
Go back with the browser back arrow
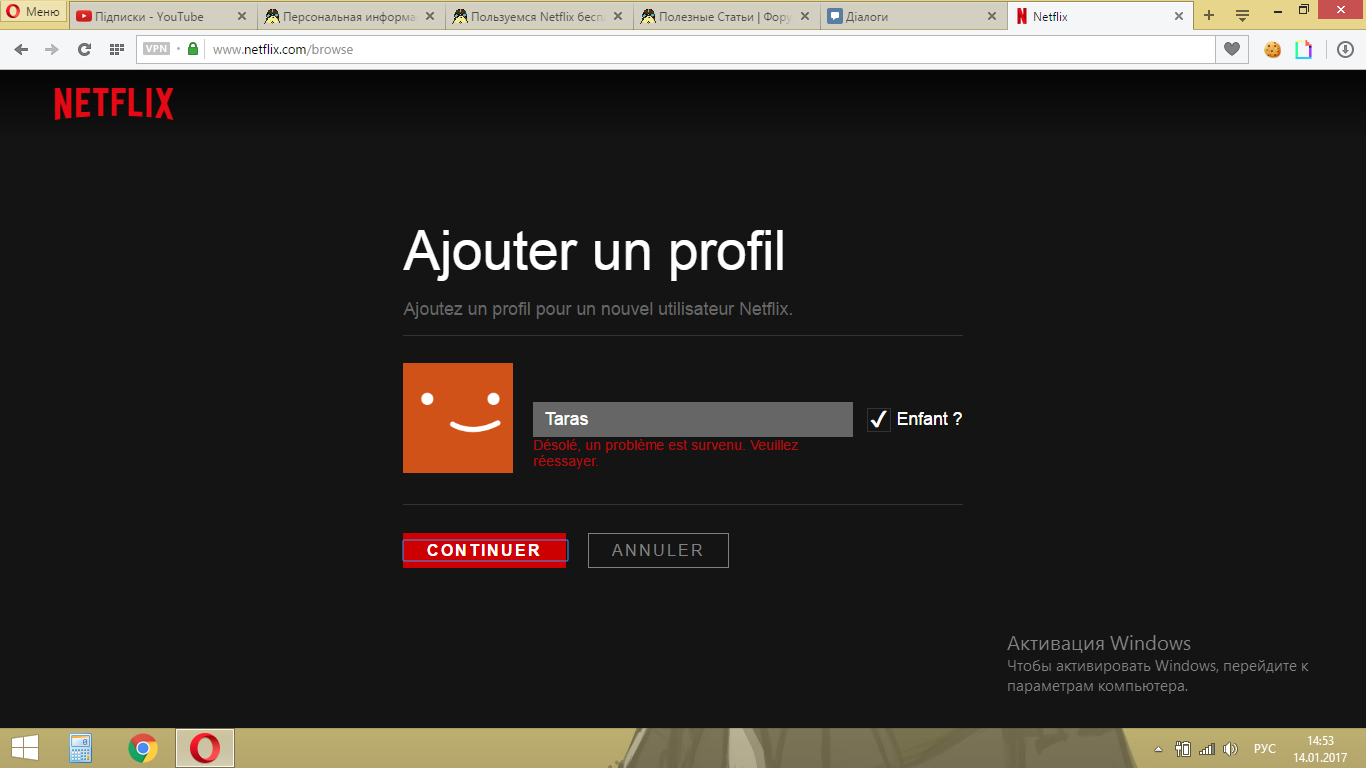21,49
